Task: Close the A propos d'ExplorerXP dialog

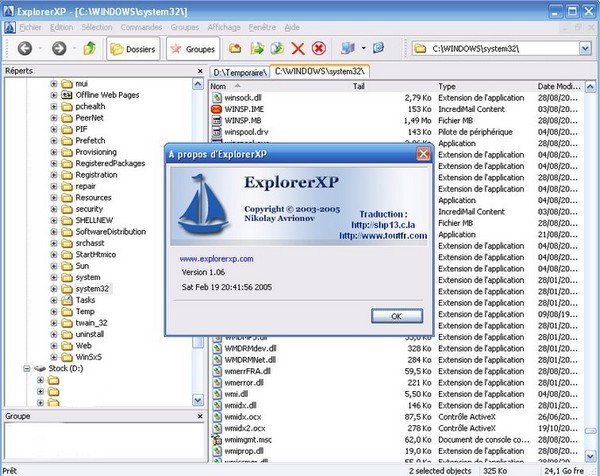Action: 423,154
